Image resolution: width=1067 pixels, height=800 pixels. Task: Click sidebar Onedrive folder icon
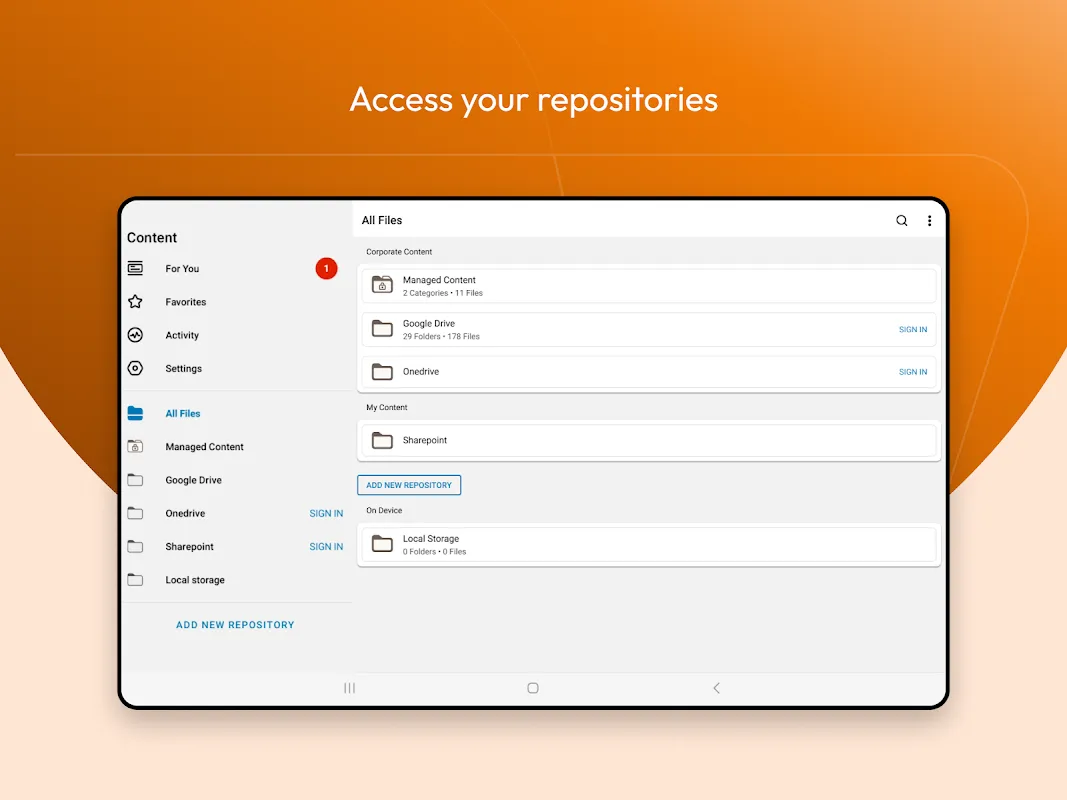click(135, 513)
